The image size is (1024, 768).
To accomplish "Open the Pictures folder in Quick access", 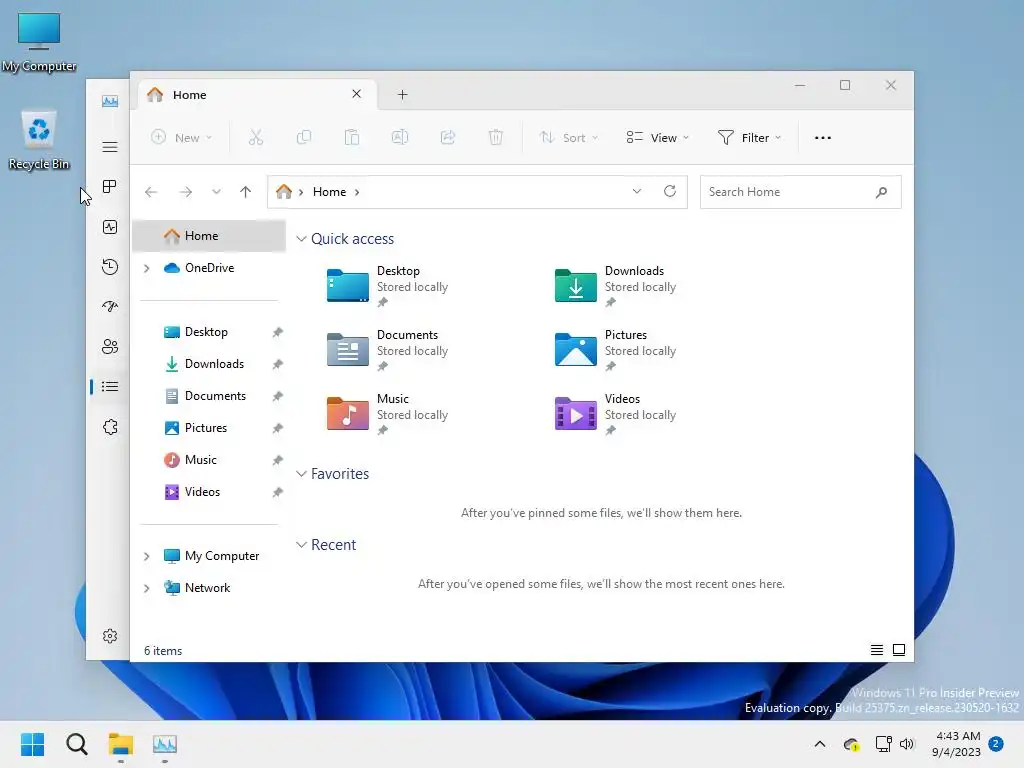I will pos(616,349).
